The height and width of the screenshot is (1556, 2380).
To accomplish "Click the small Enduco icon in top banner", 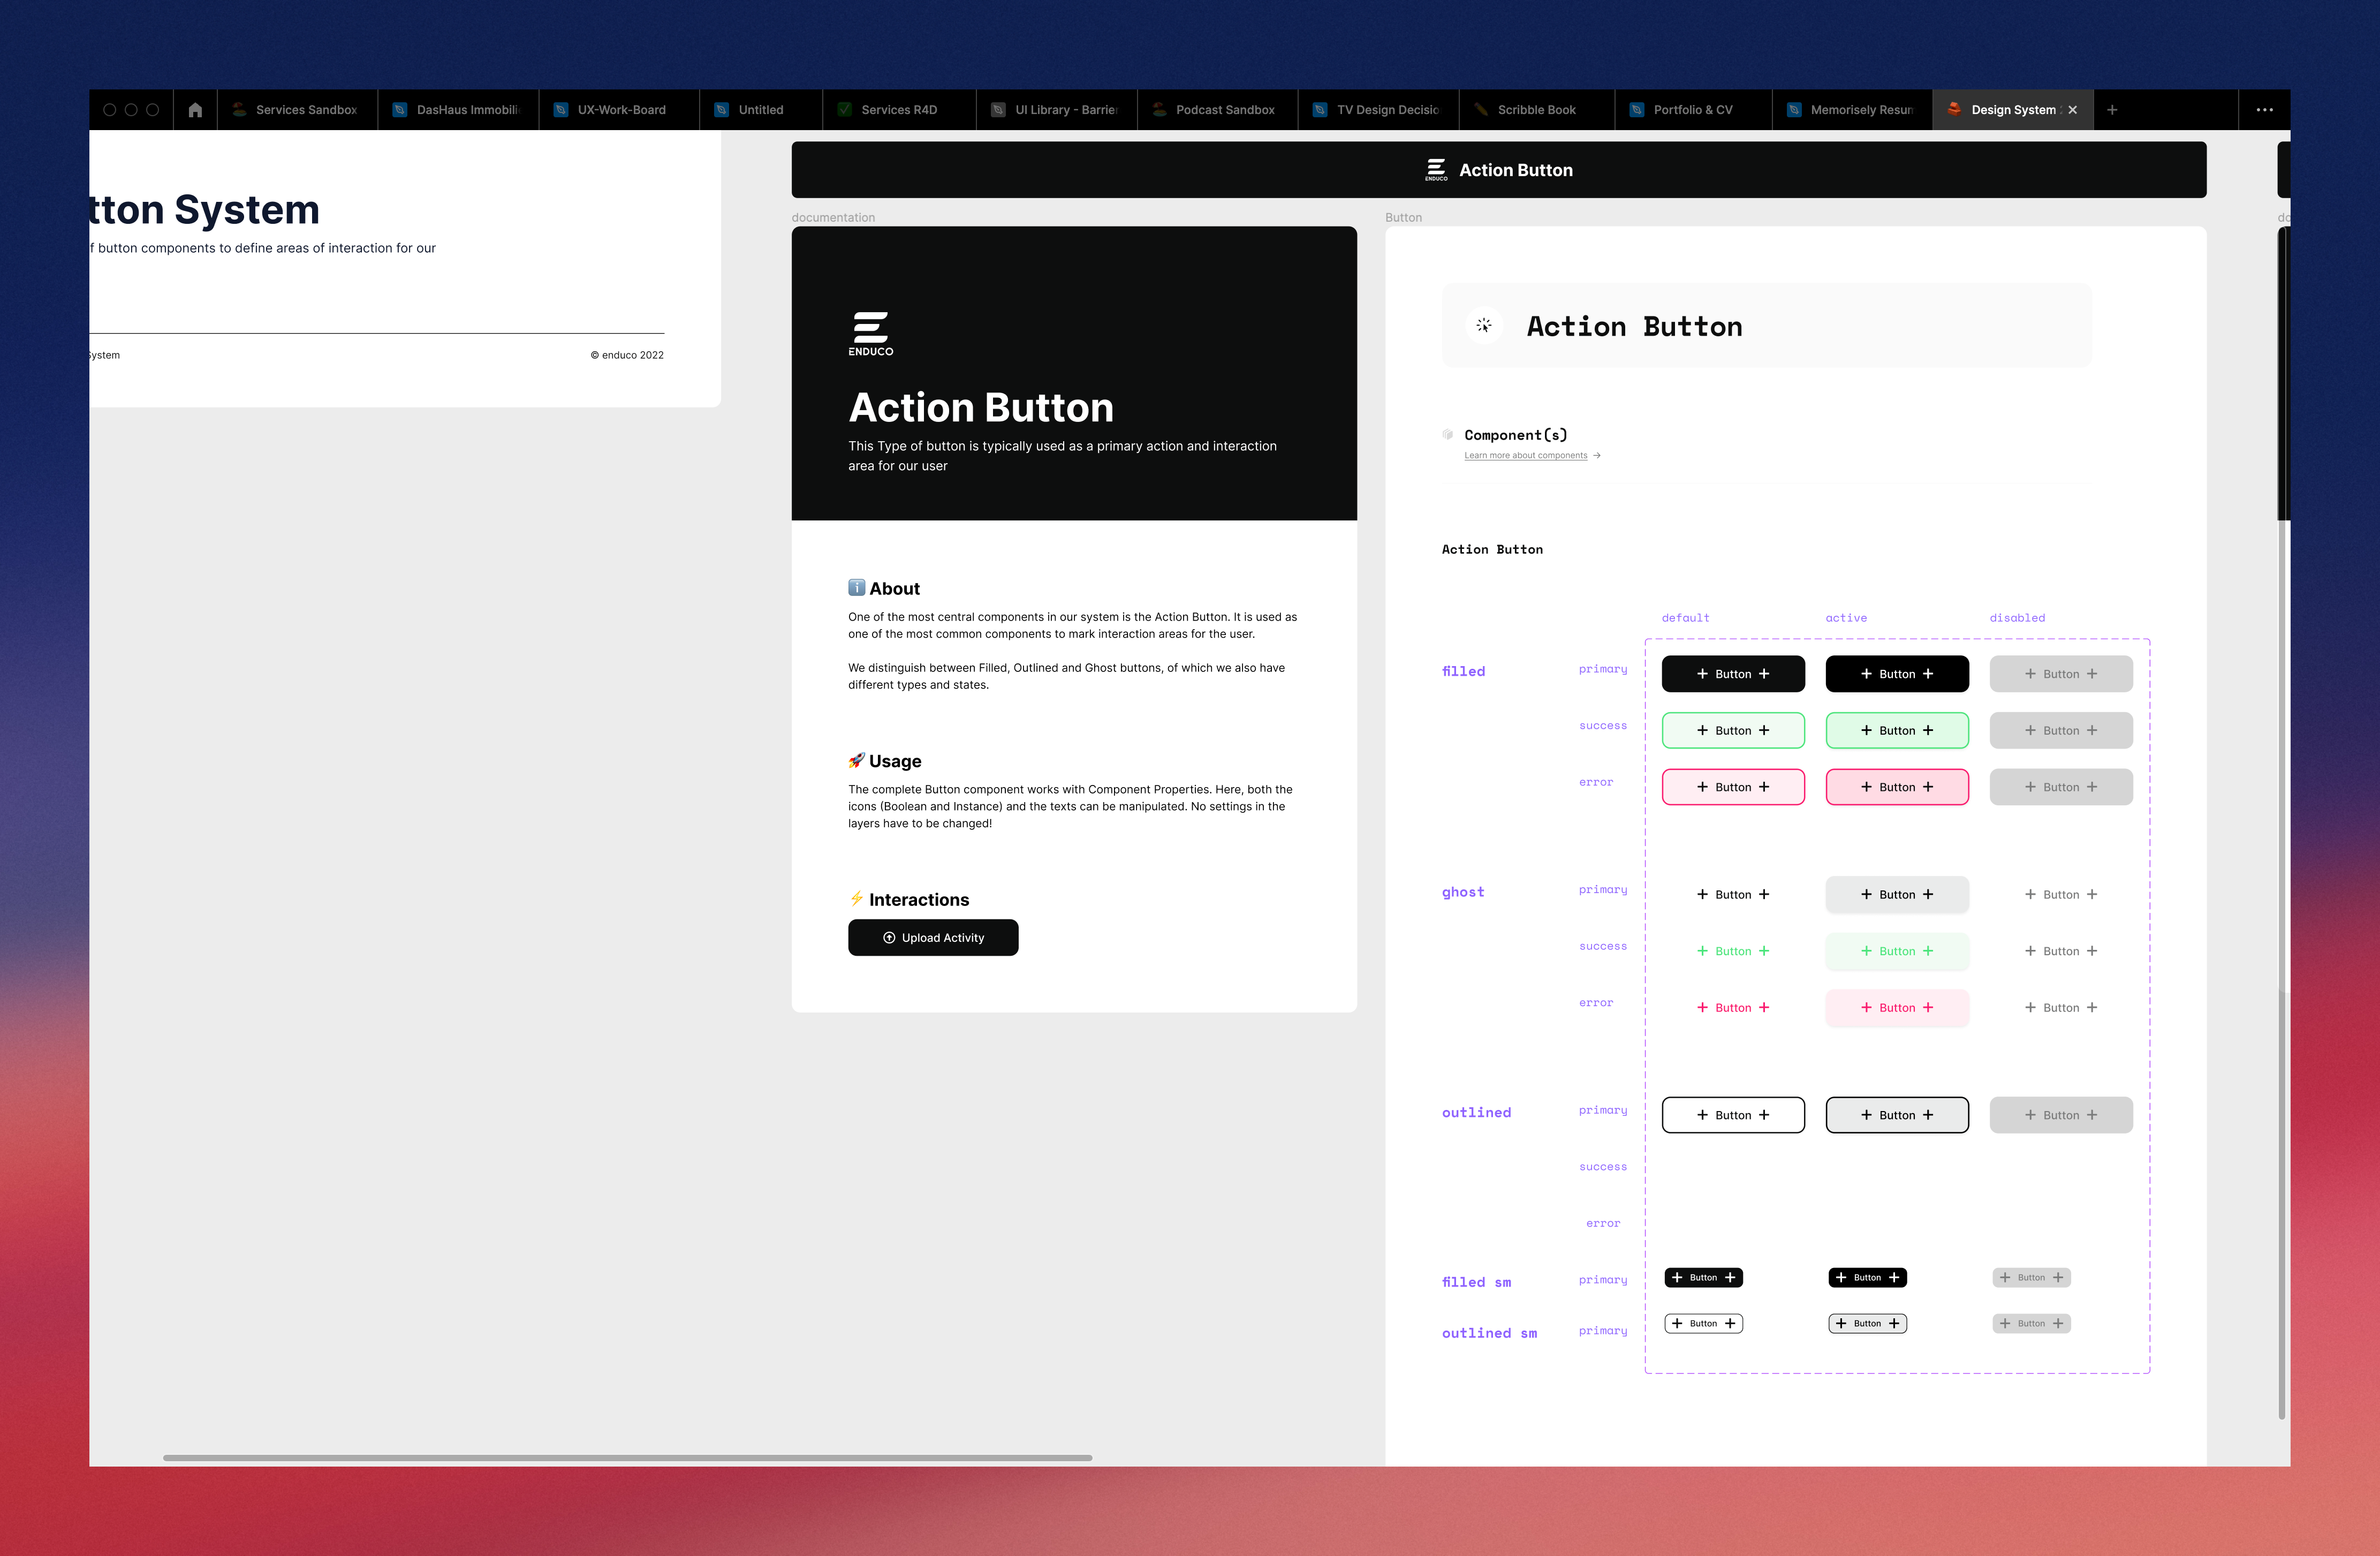I will point(1436,170).
